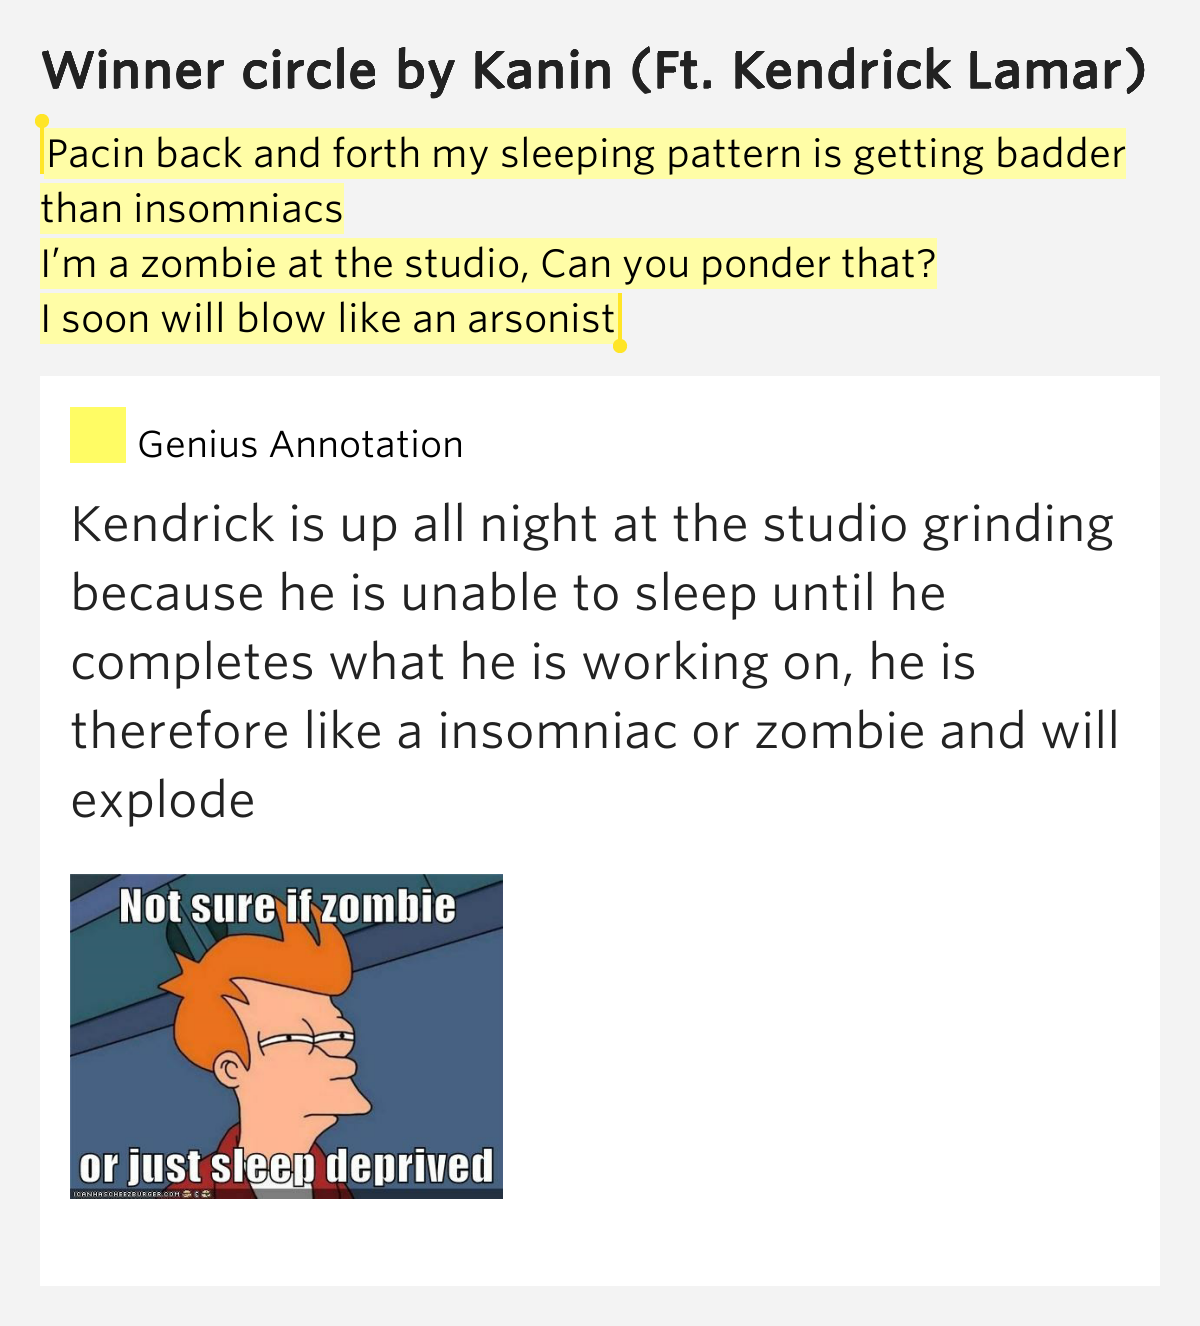Select the "Winner circle by Kanin" title text
Image resolution: width=1200 pixels, height=1326 pixels.
(327, 70)
